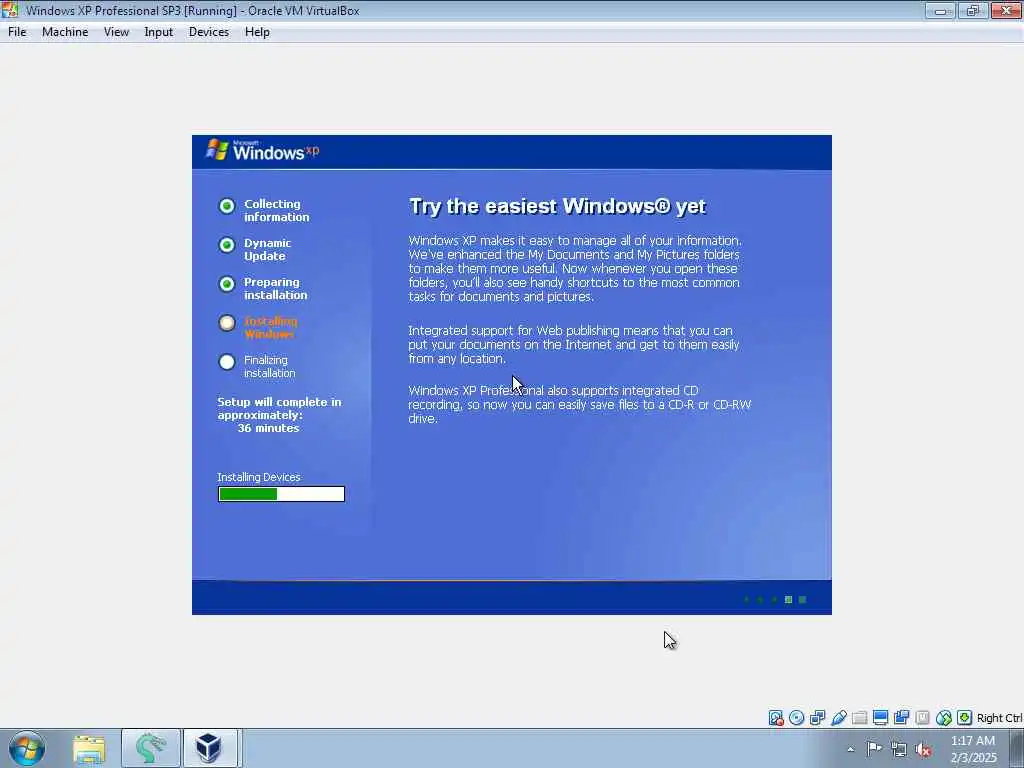Click the video capture indicator
1024x768 pixels.
point(902,718)
